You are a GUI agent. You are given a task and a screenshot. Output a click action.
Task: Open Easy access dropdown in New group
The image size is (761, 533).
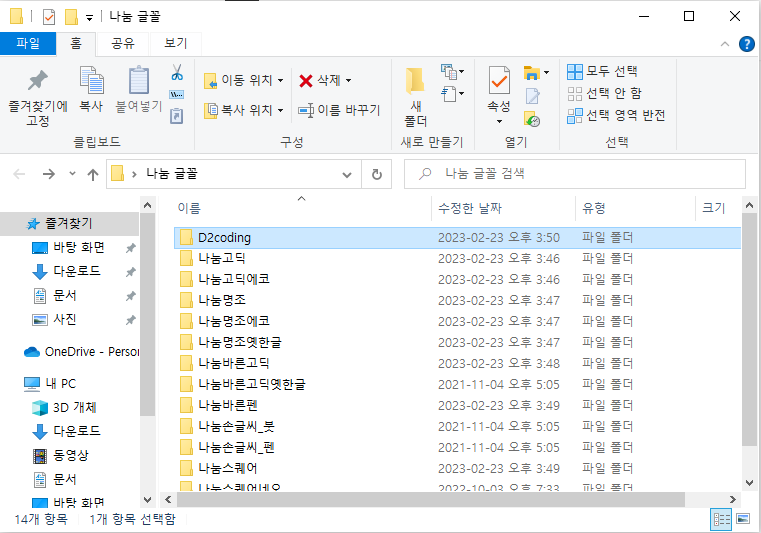click(452, 94)
